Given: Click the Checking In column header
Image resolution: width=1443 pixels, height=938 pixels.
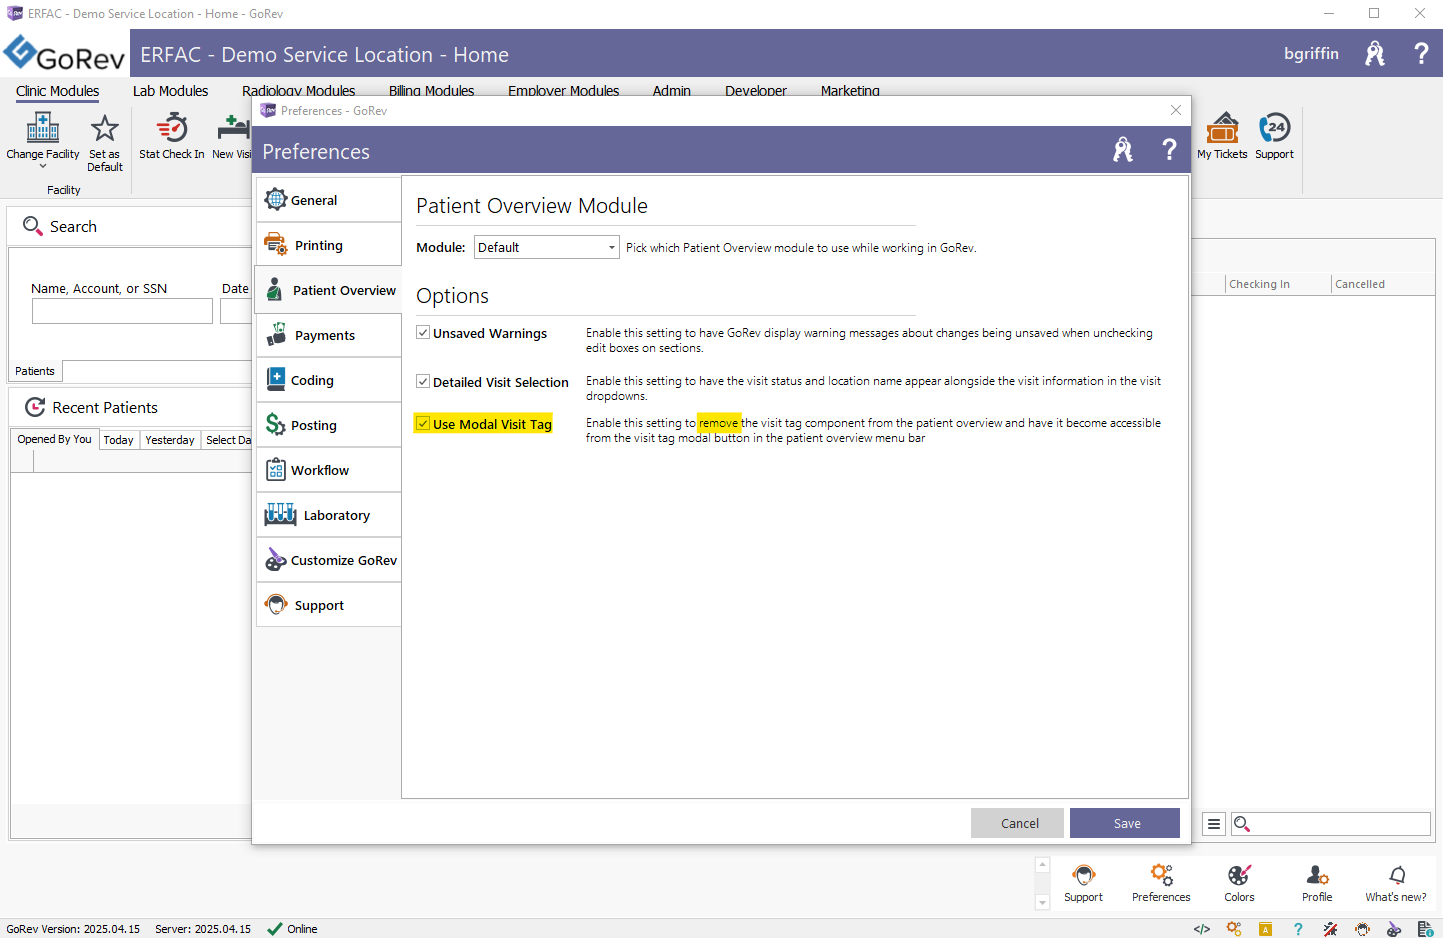Looking at the screenshot, I should click(1277, 284).
